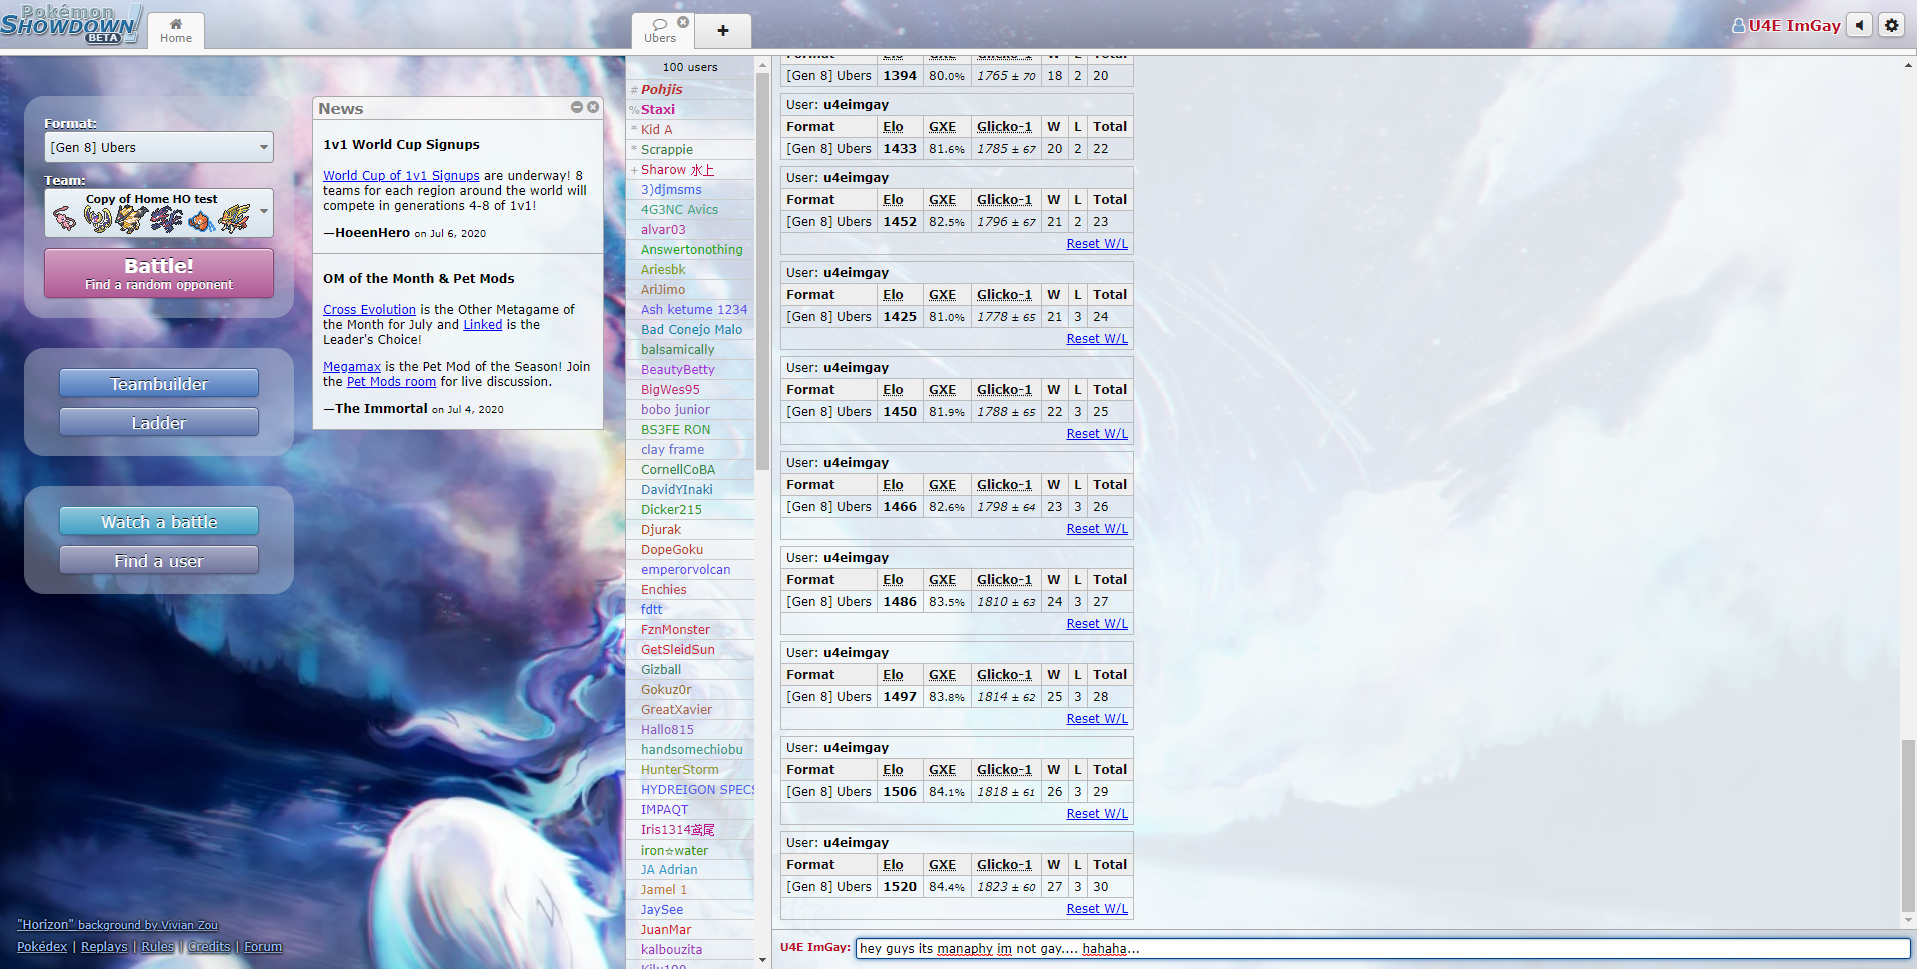Open the Forum footer link
This screenshot has height=969, width=1917.
pos(263,946)
